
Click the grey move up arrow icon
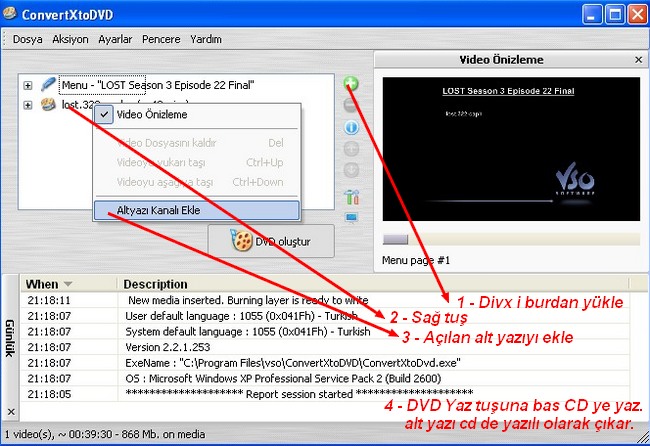(351, 149)
